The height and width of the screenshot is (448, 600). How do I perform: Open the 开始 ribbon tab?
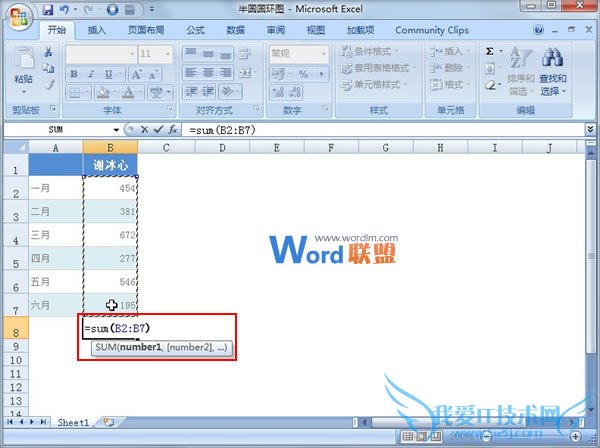[x=57, y=30]
